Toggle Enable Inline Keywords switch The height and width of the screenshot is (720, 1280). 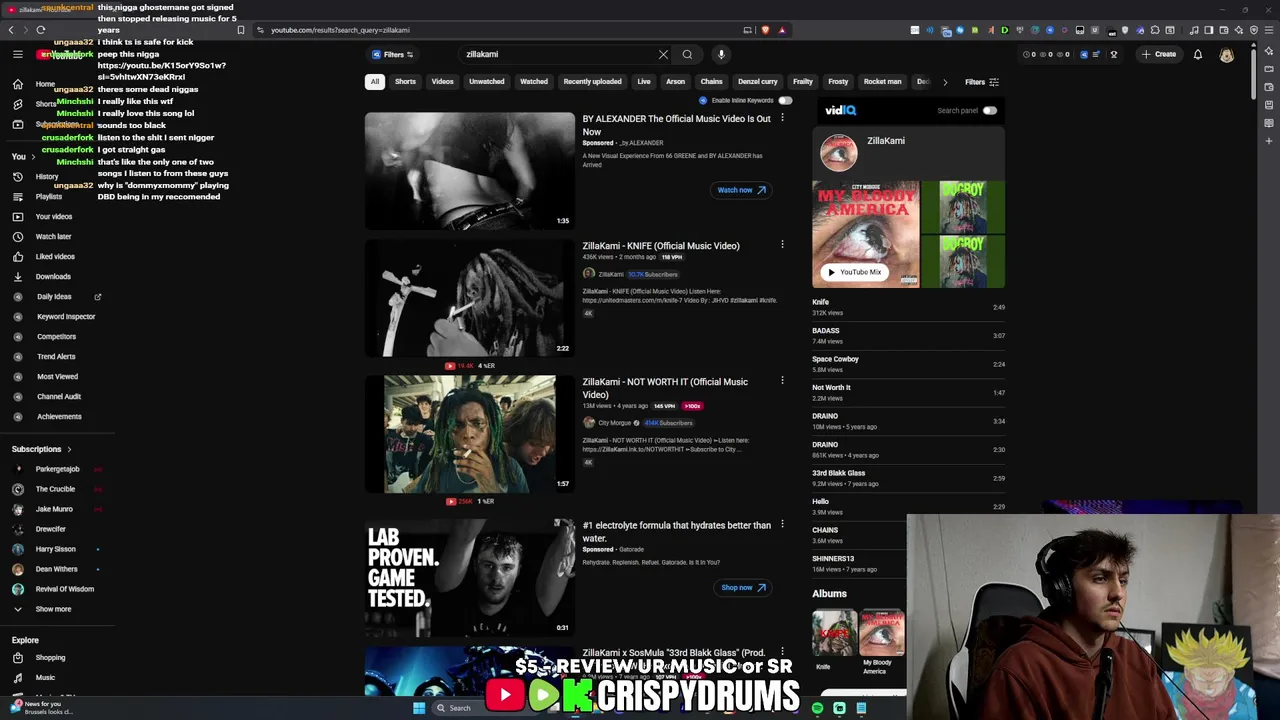[x=785, y=100]
